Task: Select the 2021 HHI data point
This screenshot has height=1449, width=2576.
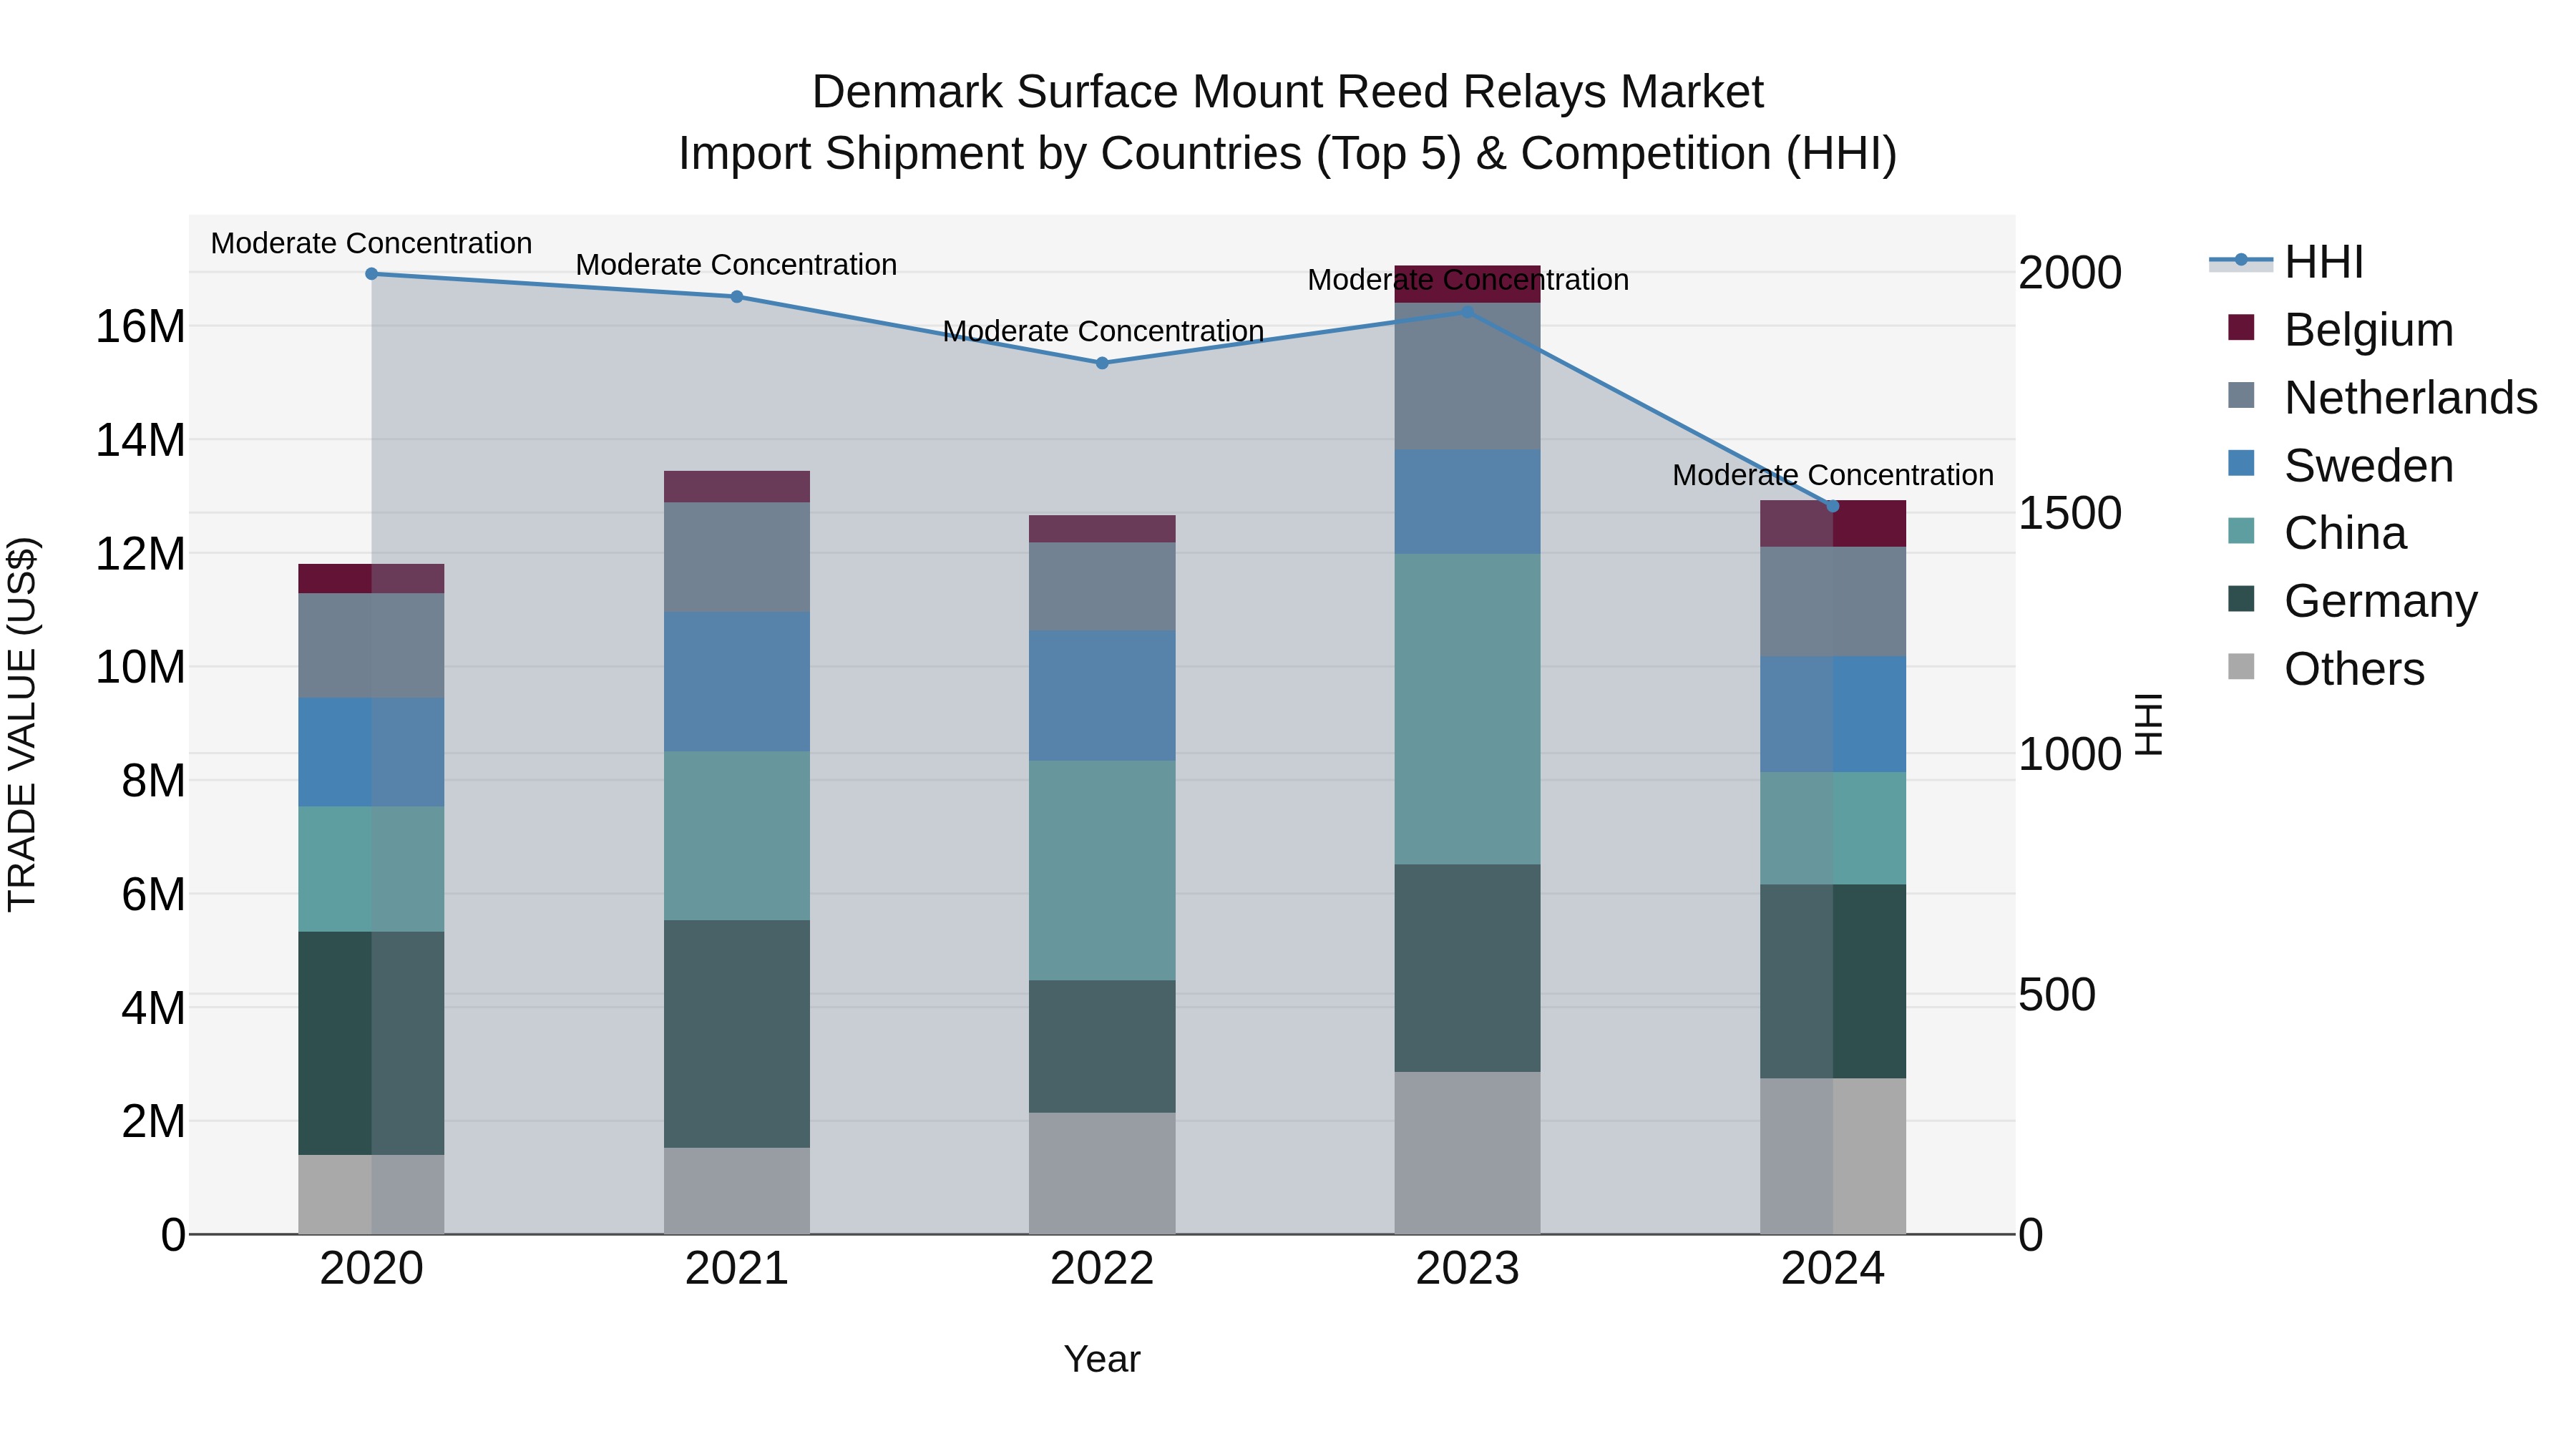Action: coord(737,296)
